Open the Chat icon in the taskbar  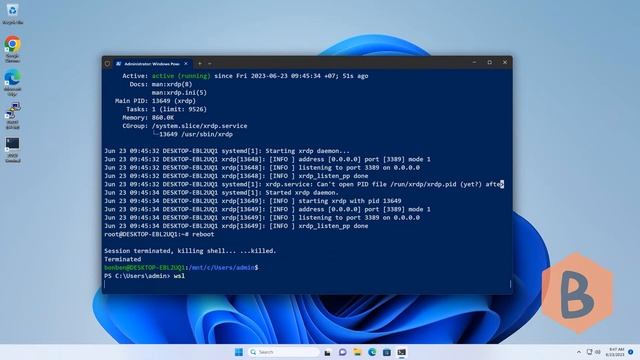(x=342, y=352)
